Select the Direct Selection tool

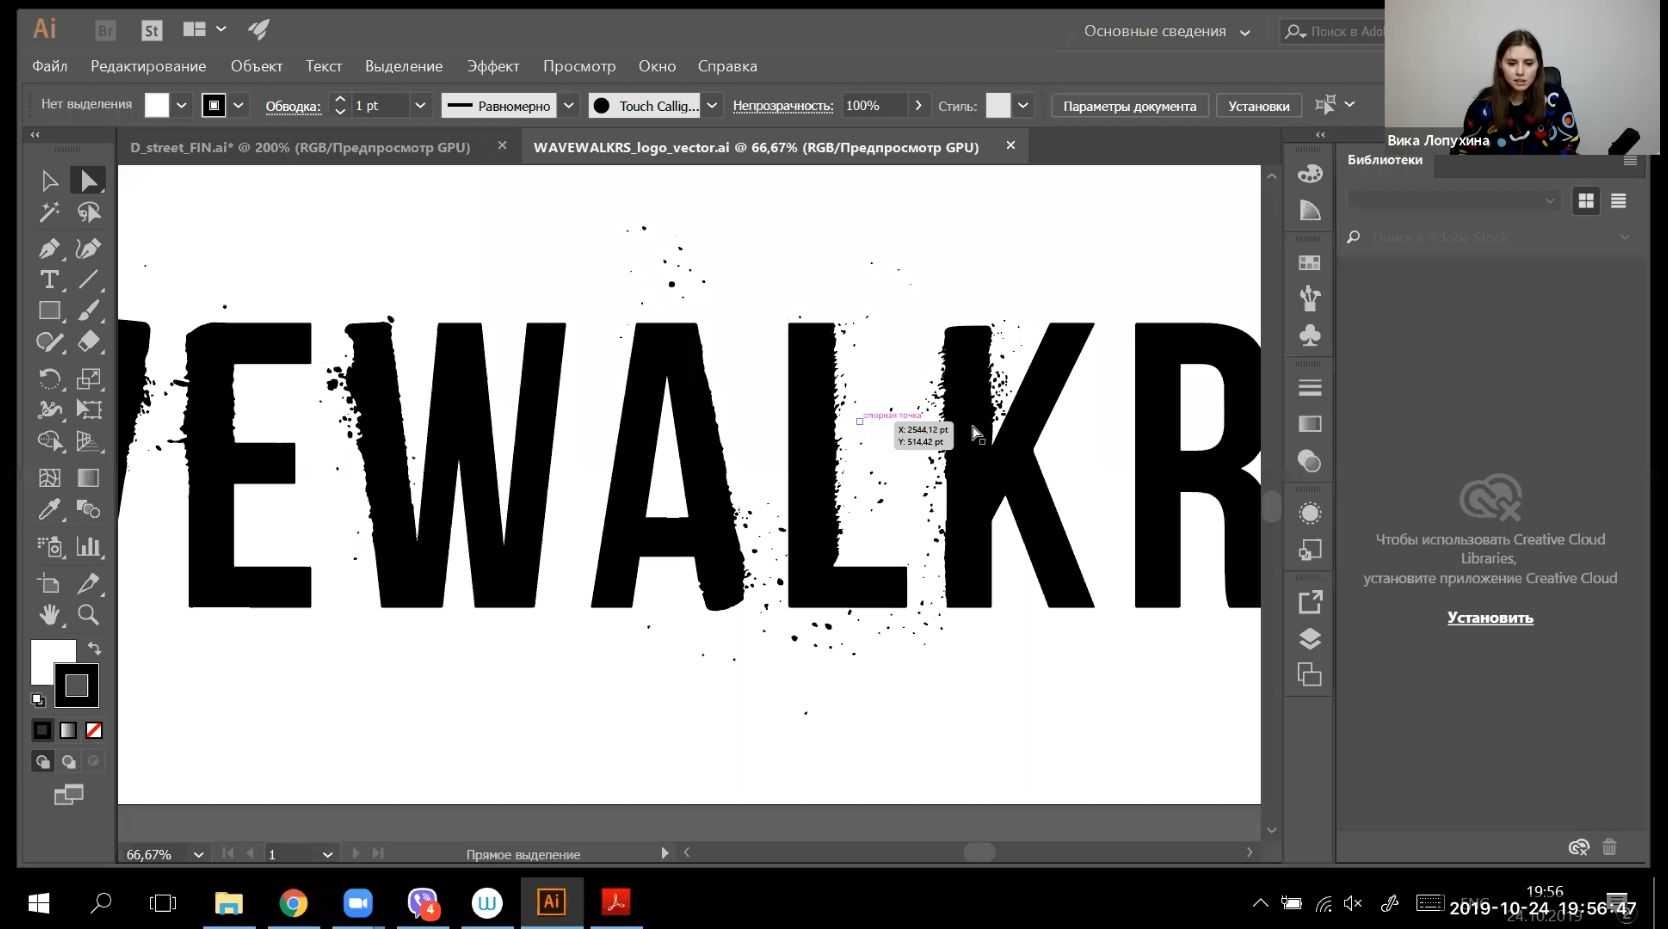pos(88,180)
